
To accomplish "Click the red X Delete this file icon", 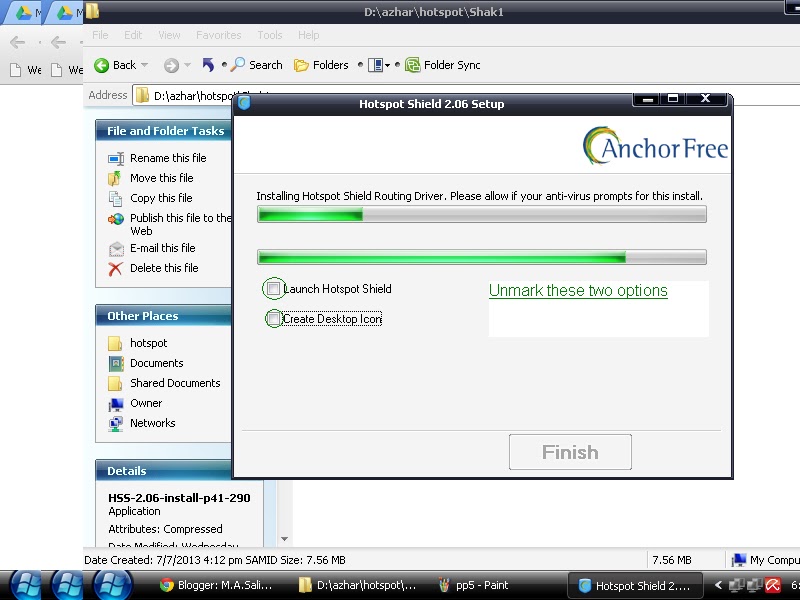I will (x=115, y=268).
